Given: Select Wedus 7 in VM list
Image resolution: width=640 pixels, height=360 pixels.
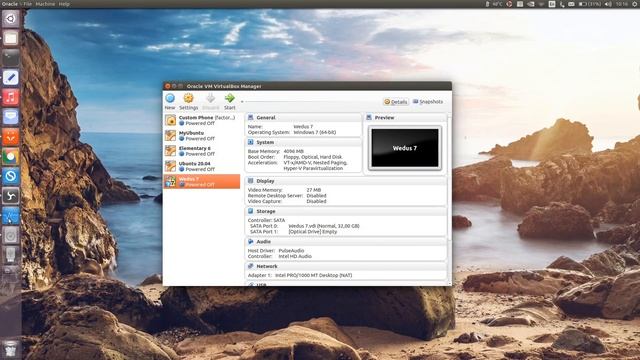Looking at the screenshot, I should [x=202, y=181].
